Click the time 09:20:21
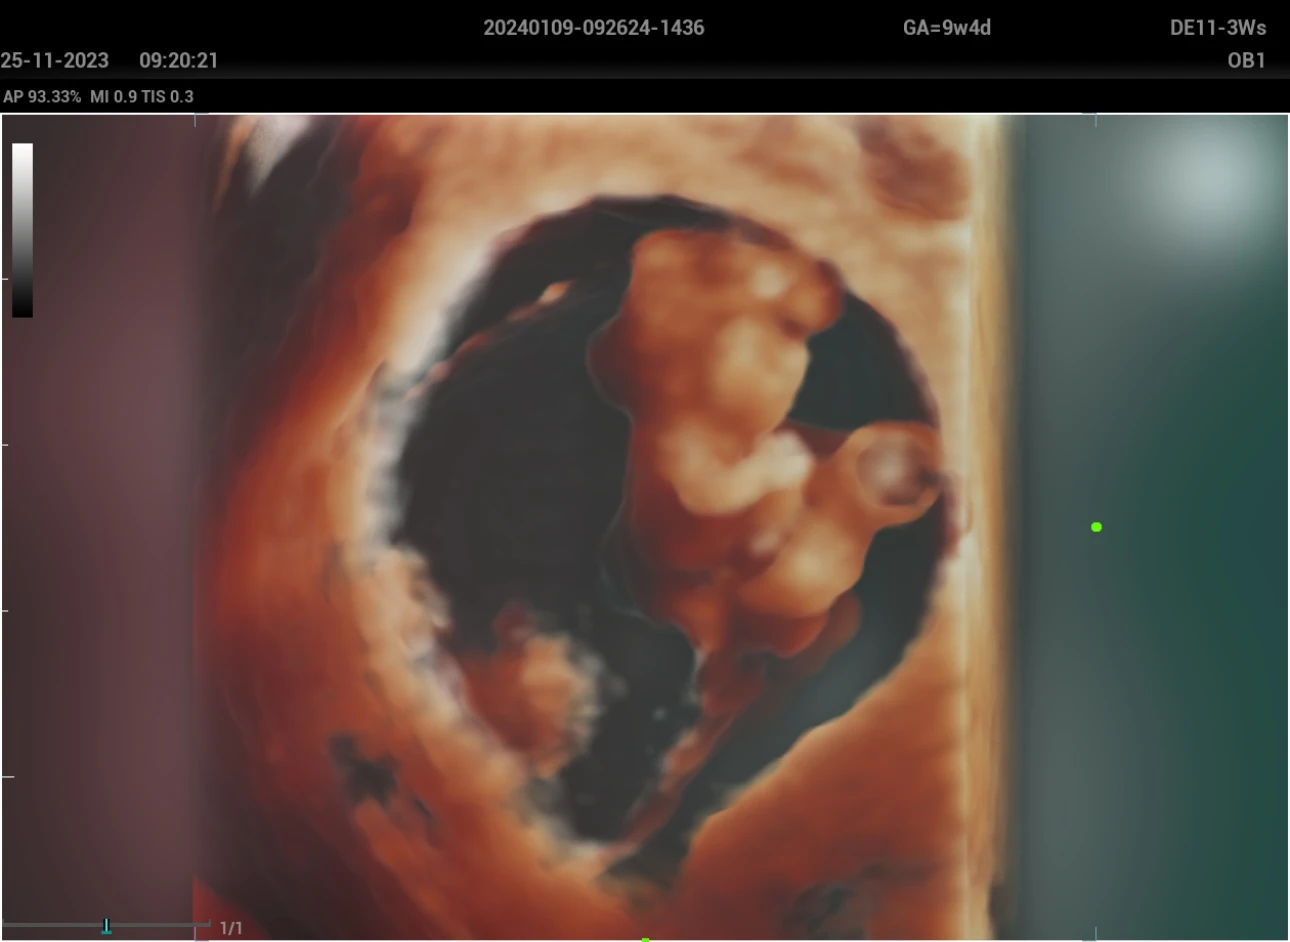Screen dimensions: 1290x942 [178, 60]
